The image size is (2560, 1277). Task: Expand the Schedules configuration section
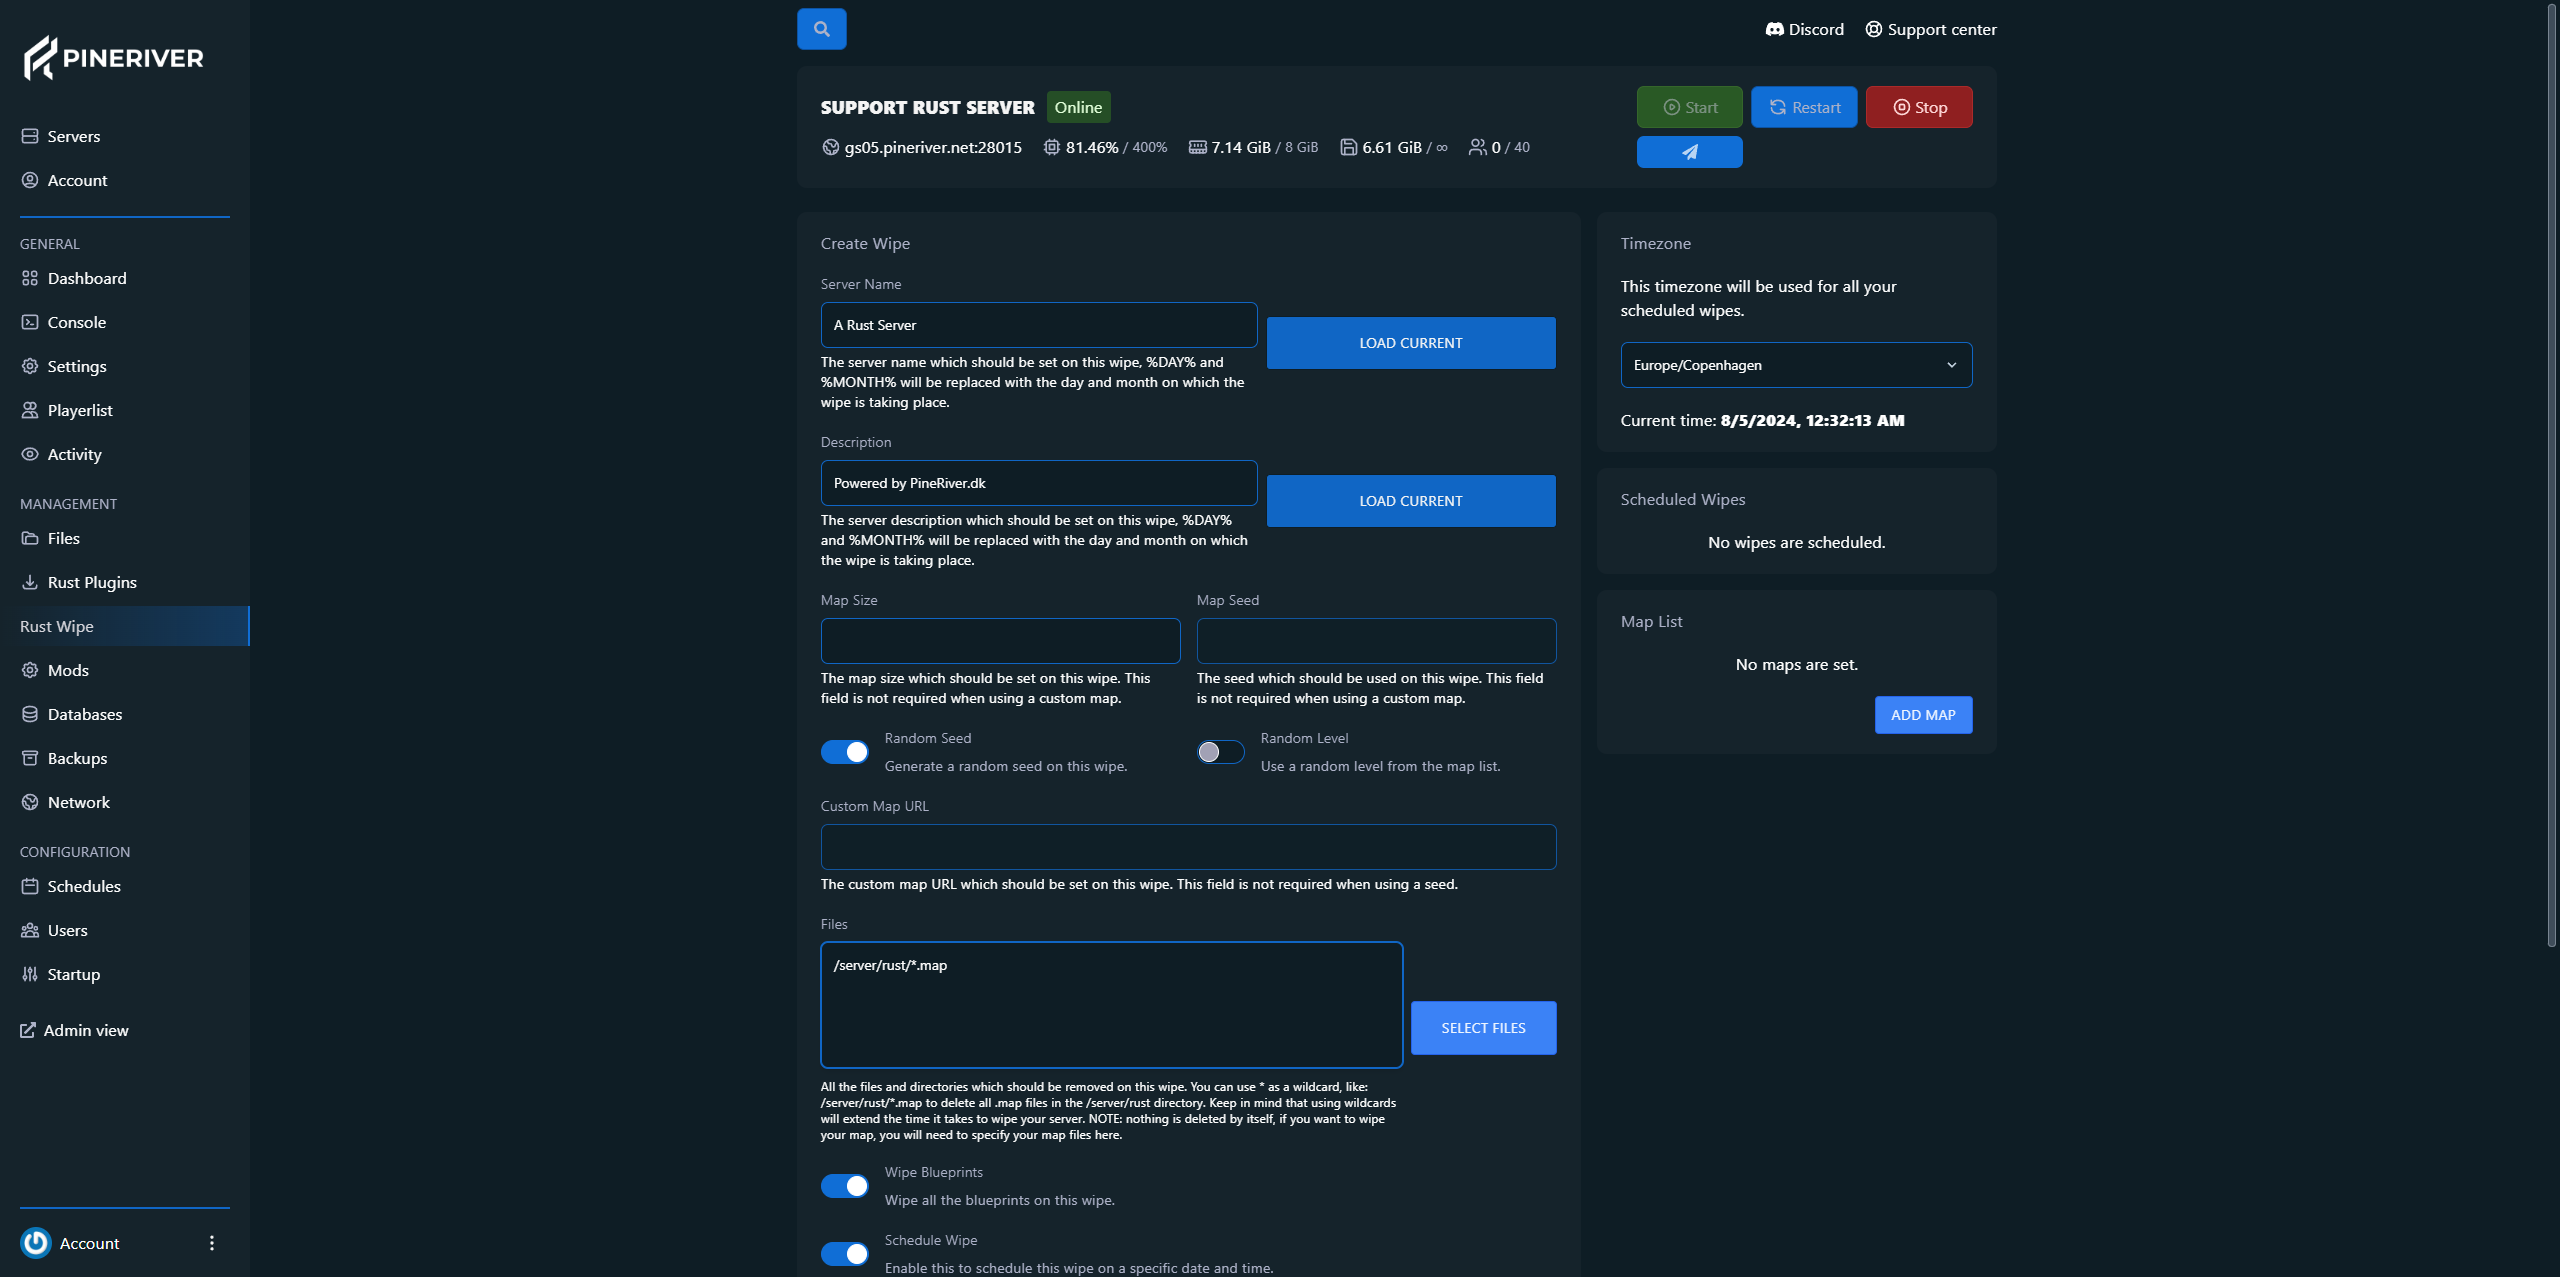(x=83, y=887)
